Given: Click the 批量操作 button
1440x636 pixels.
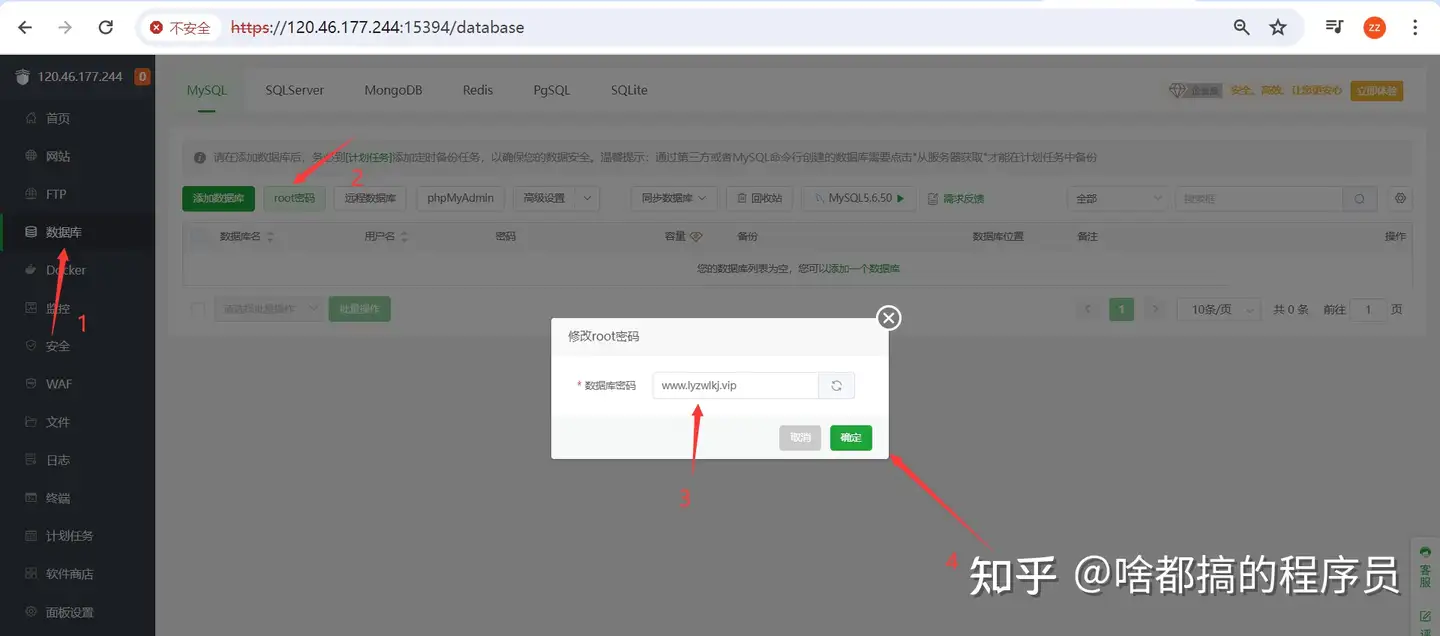Looking at the screenshot, I should pyautogui.click(x=360, y=310).
